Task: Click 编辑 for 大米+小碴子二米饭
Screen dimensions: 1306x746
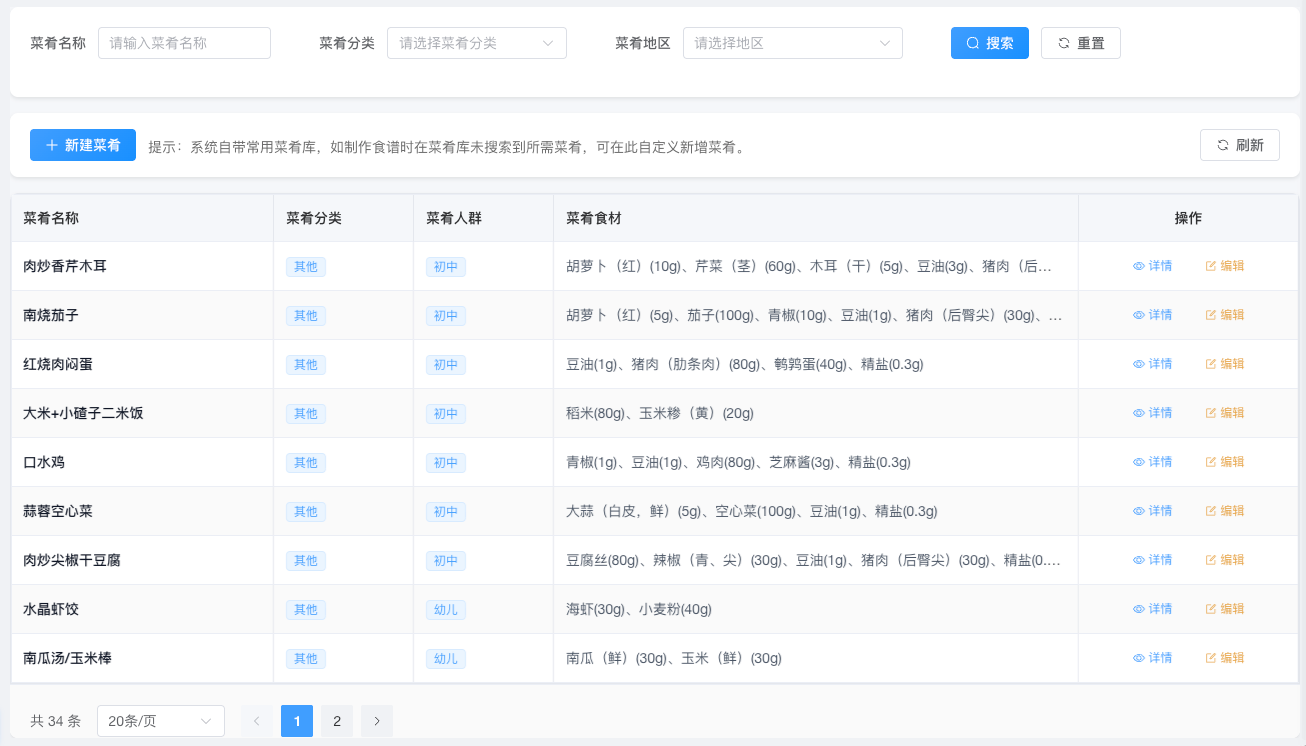Action: point(1224,412)
